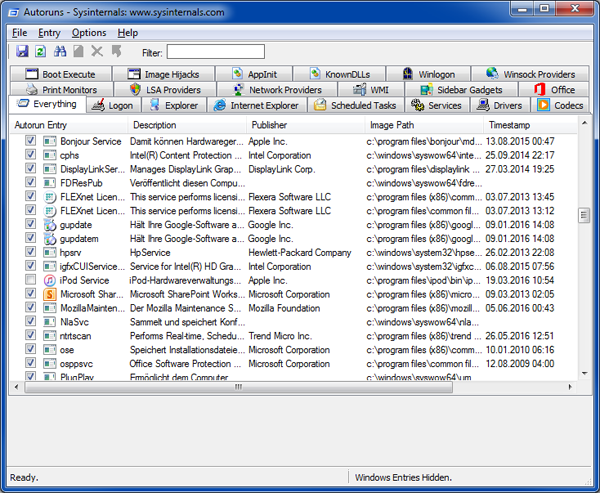Click the osppsvc entry icon
The image size is (600, 493).
50,363
